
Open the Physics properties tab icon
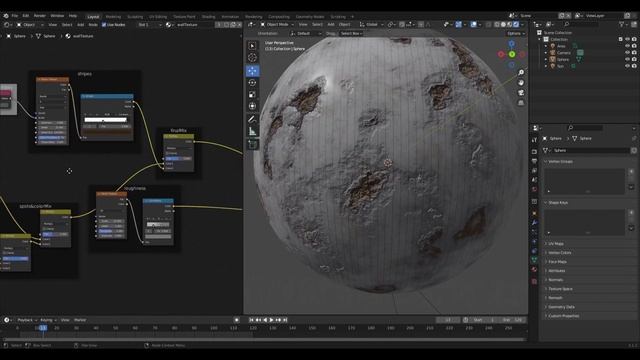[534, 241]
